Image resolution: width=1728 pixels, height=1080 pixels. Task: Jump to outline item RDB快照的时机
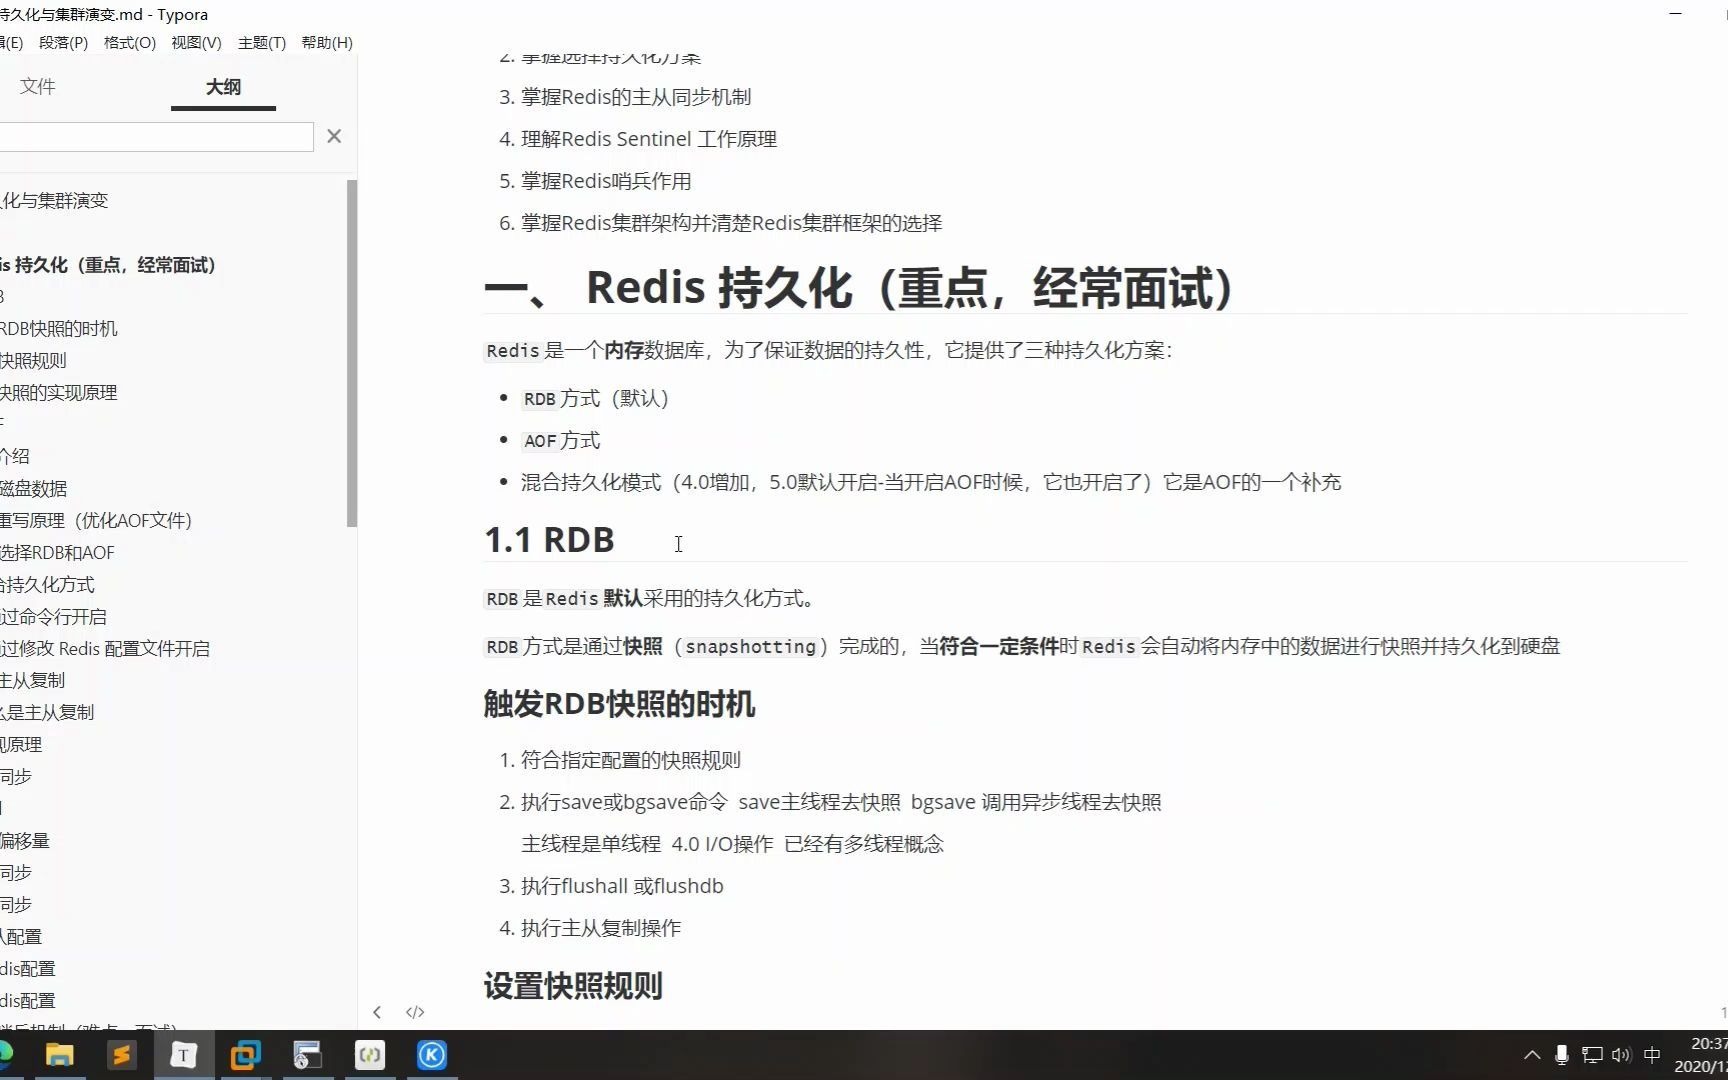[59, 329]
